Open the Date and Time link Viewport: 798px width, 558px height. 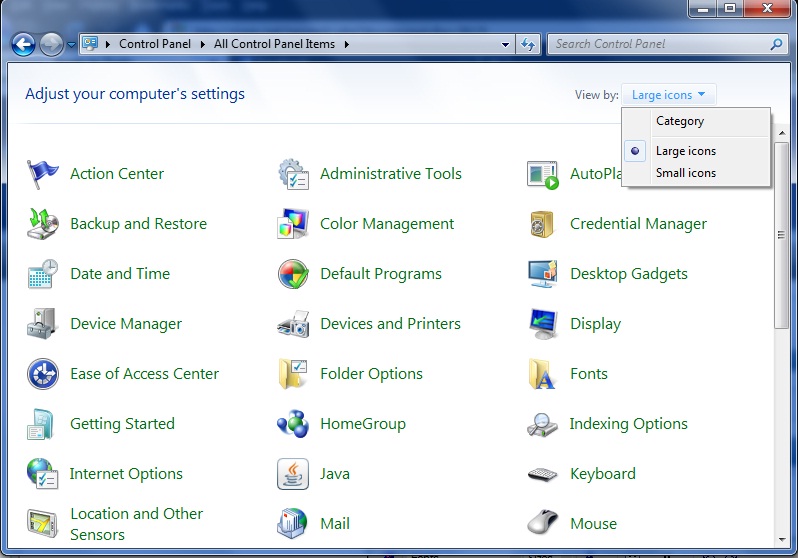pyautogui.click(x=120, y=274)
